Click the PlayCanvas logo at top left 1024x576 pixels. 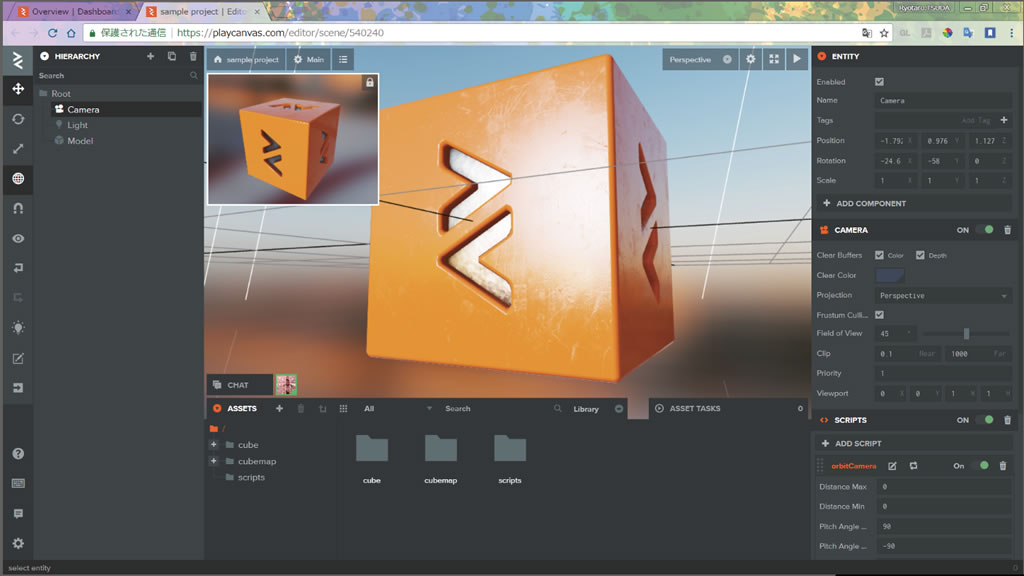coord(18,60)
